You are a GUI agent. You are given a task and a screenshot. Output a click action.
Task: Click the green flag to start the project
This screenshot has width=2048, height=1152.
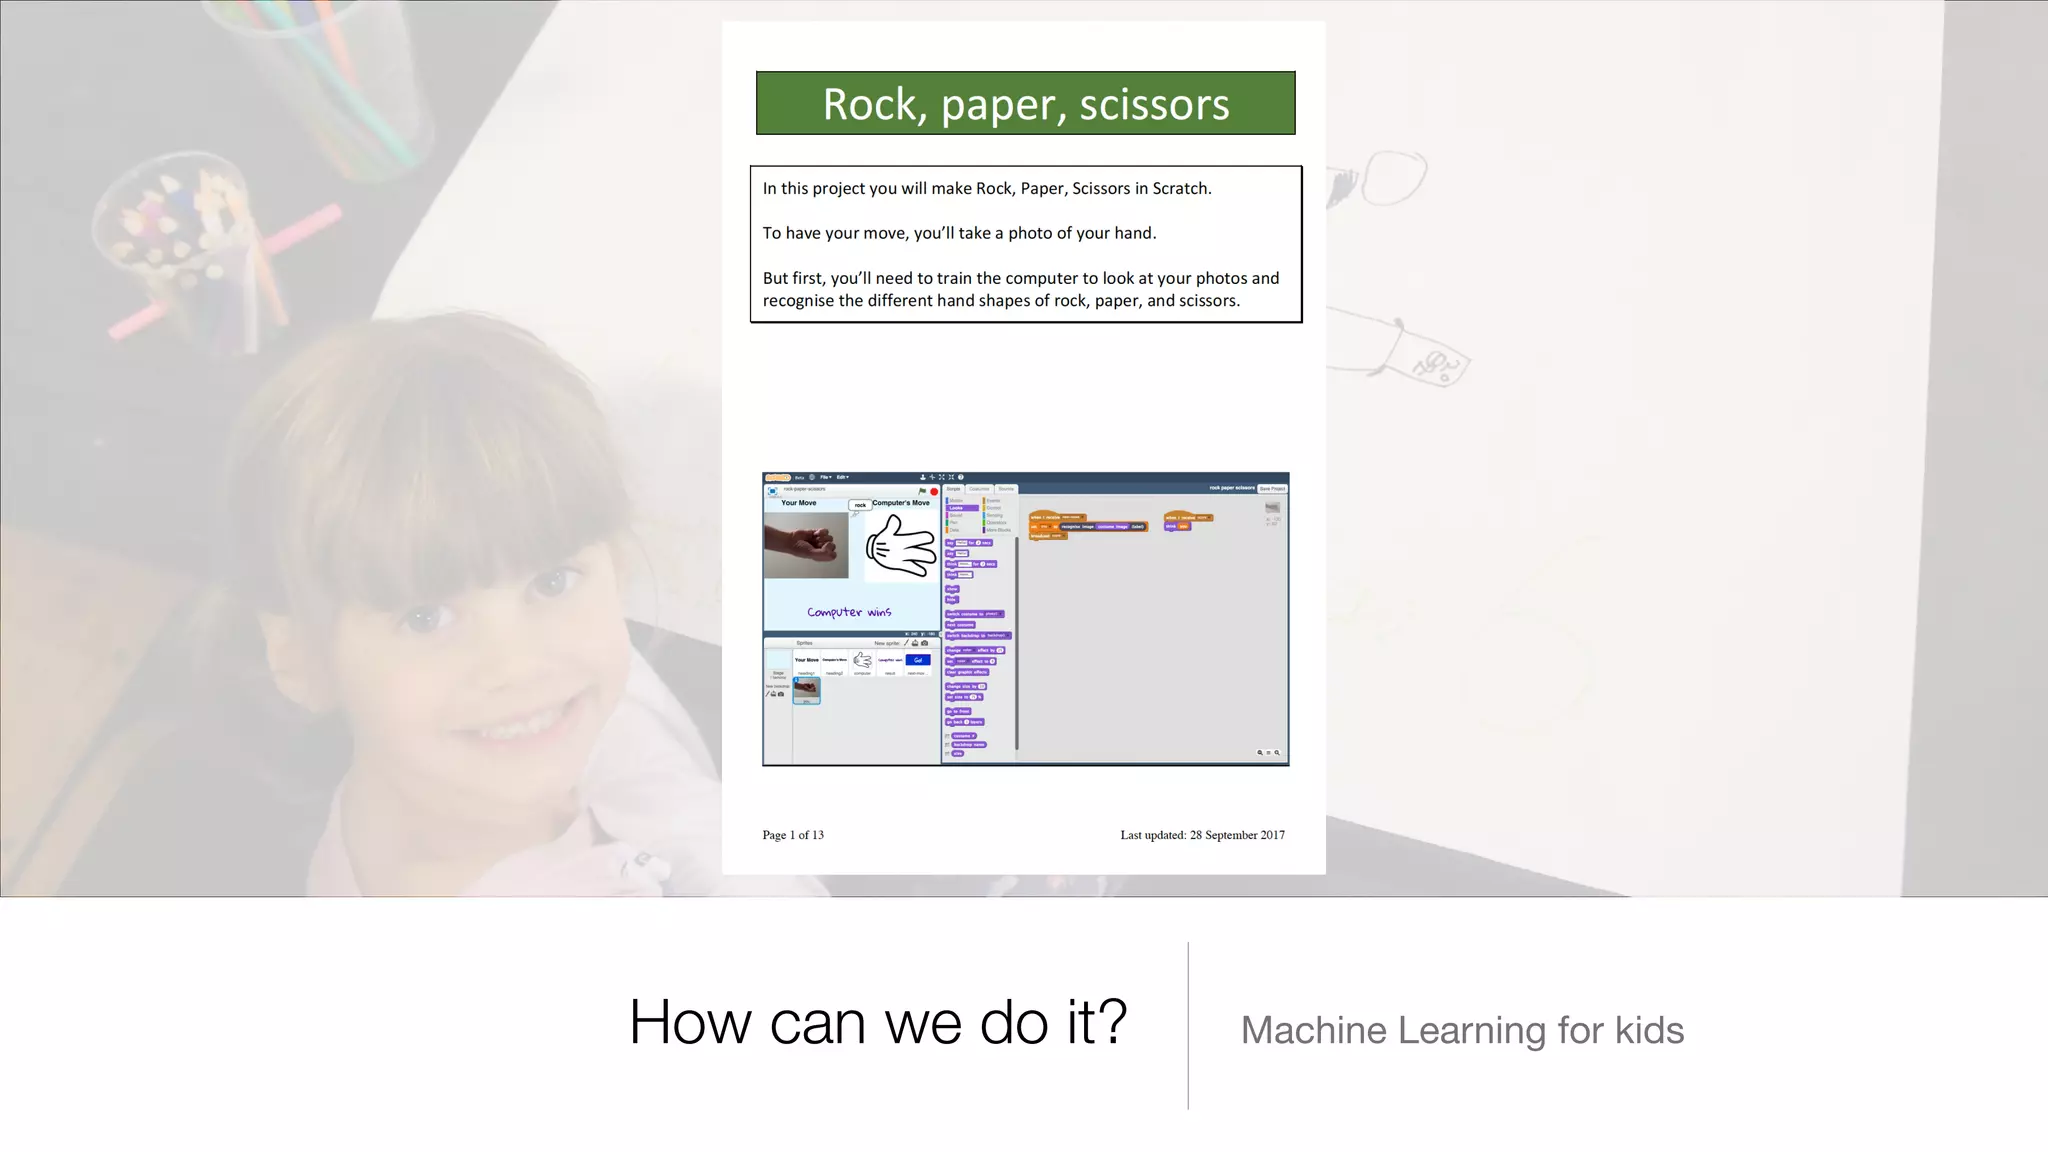coord(922,491)
